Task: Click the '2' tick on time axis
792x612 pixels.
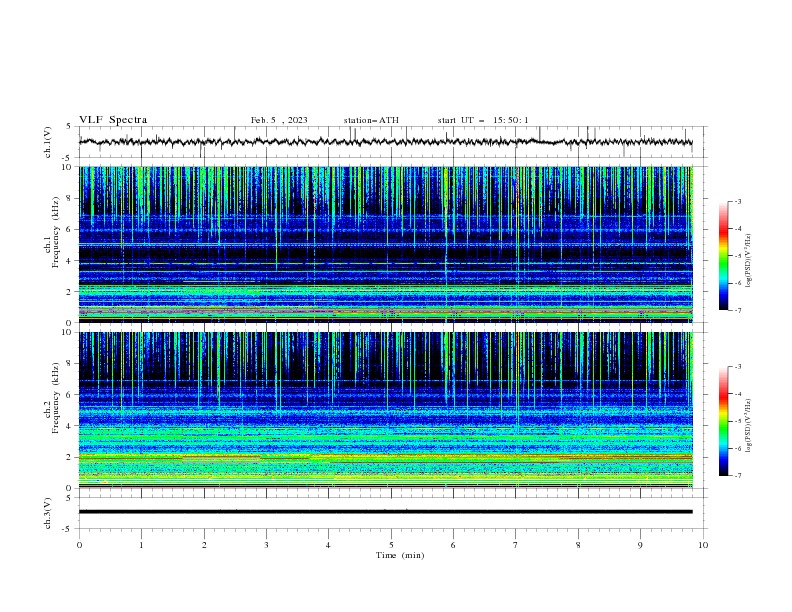Action: pos(204,545)
